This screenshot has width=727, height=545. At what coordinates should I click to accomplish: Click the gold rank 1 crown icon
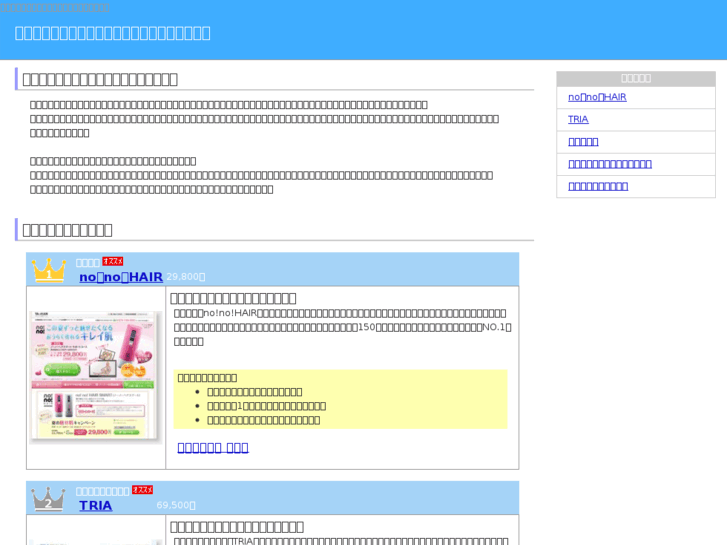click(49, 270)
